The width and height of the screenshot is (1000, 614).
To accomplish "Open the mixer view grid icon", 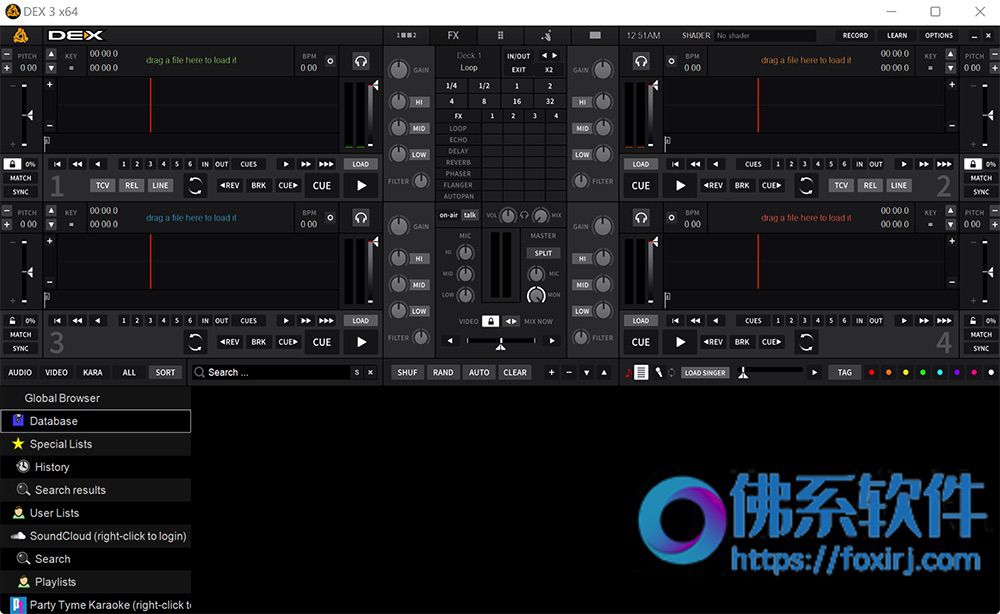I will [501, 35].
